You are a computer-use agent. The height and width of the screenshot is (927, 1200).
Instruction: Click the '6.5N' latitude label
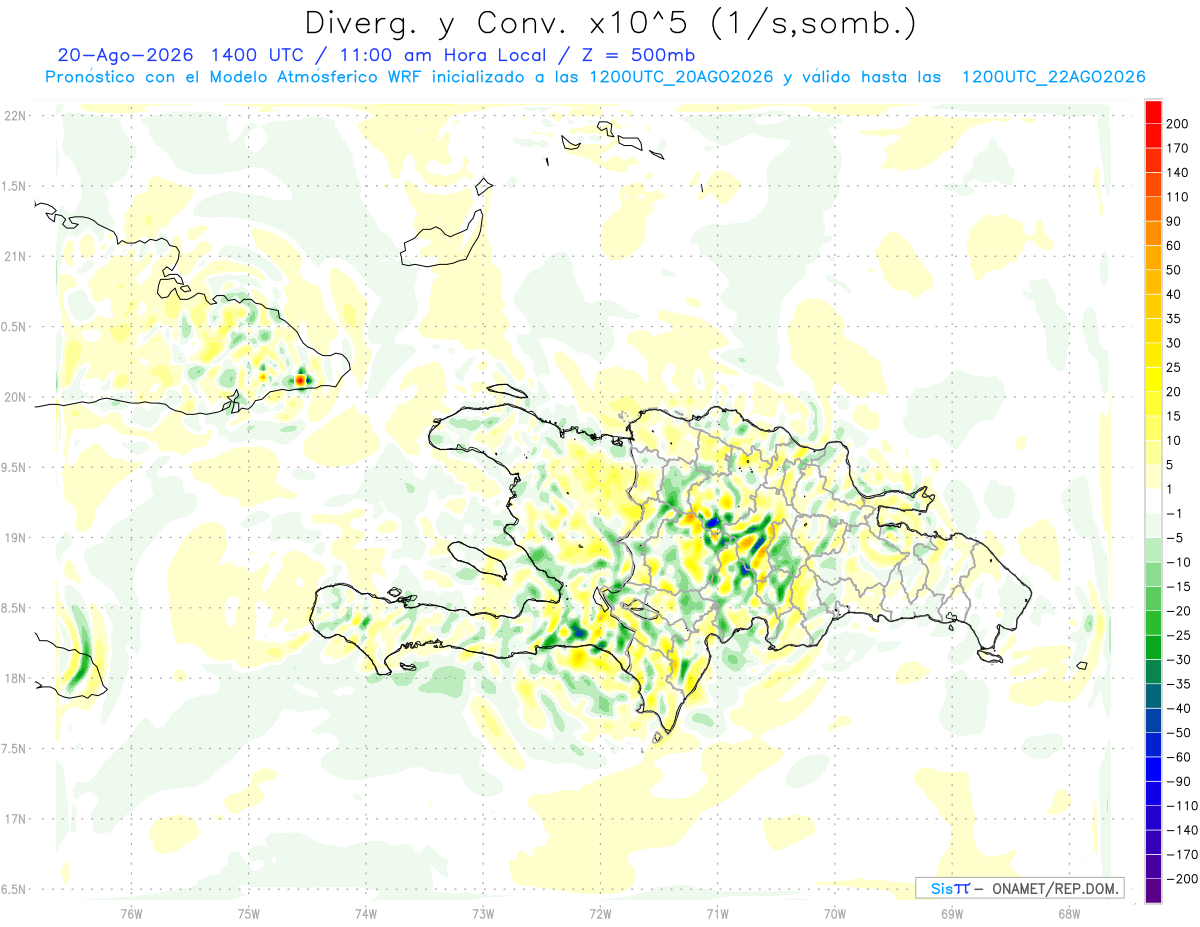click(x=14, y=890)
